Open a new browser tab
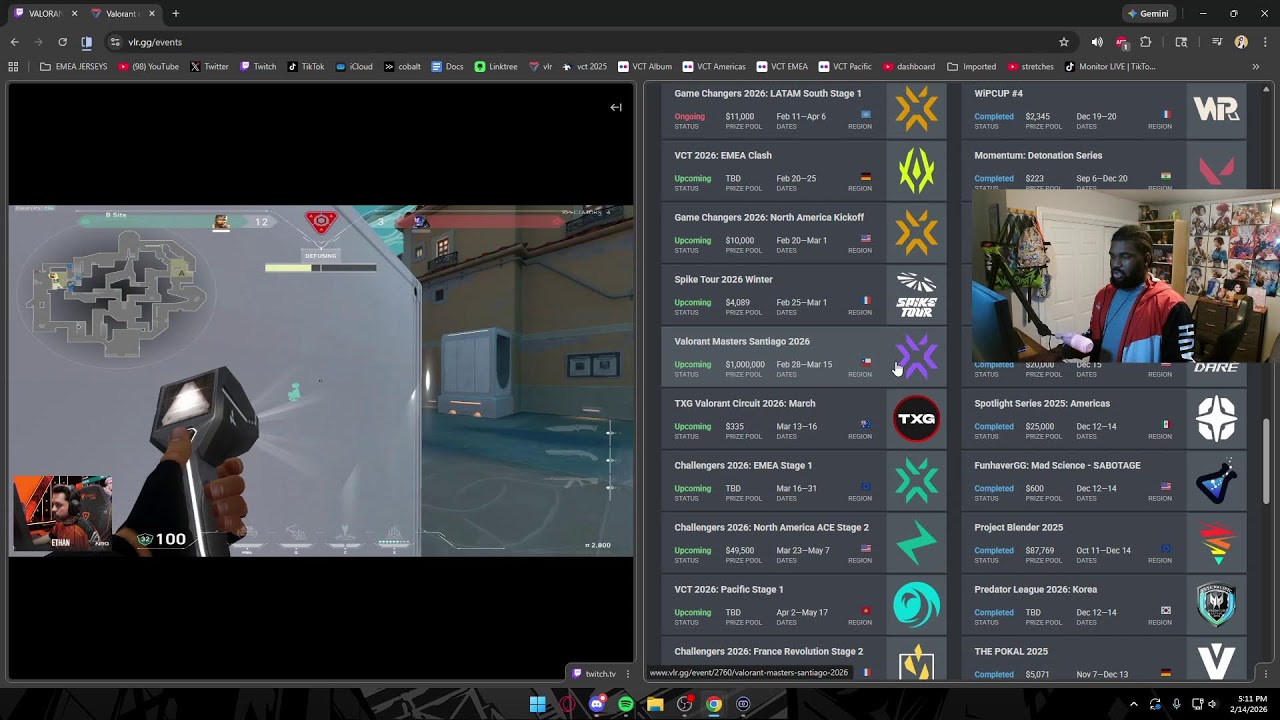This screenshot has width=1280, height=720. click(176, 14)
